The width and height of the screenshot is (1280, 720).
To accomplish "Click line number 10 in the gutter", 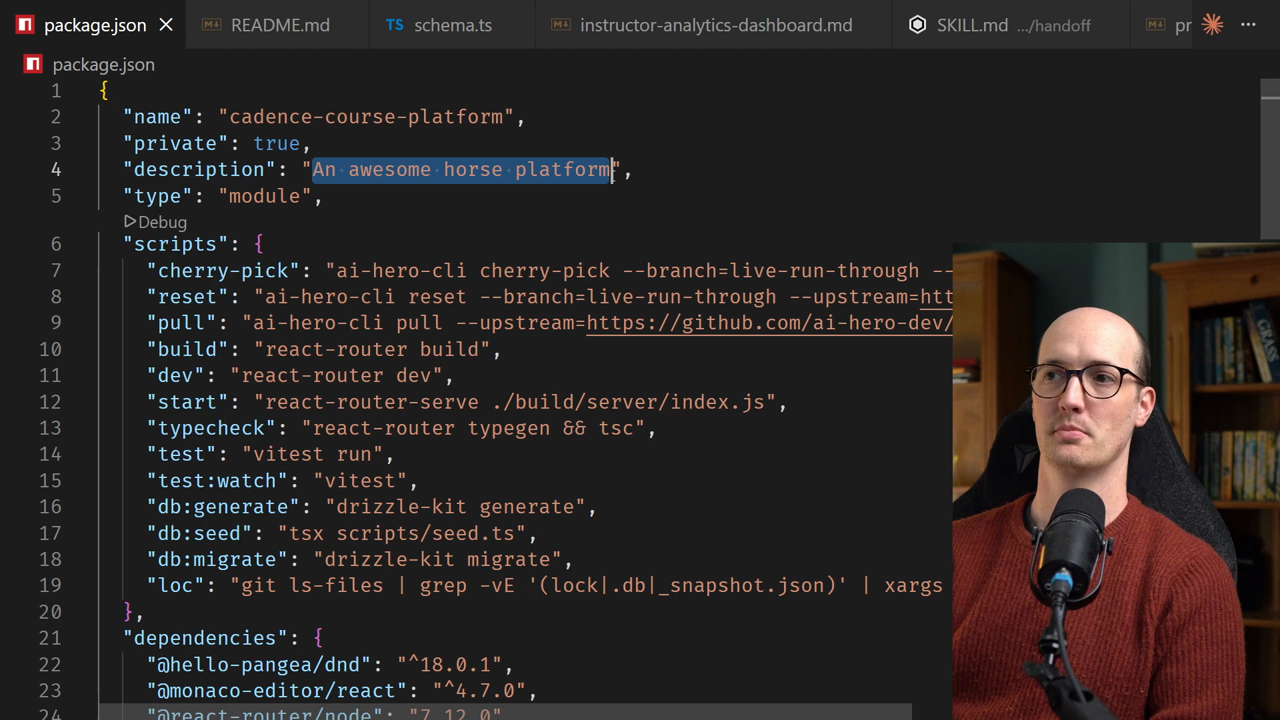I will tap(50, 349).
